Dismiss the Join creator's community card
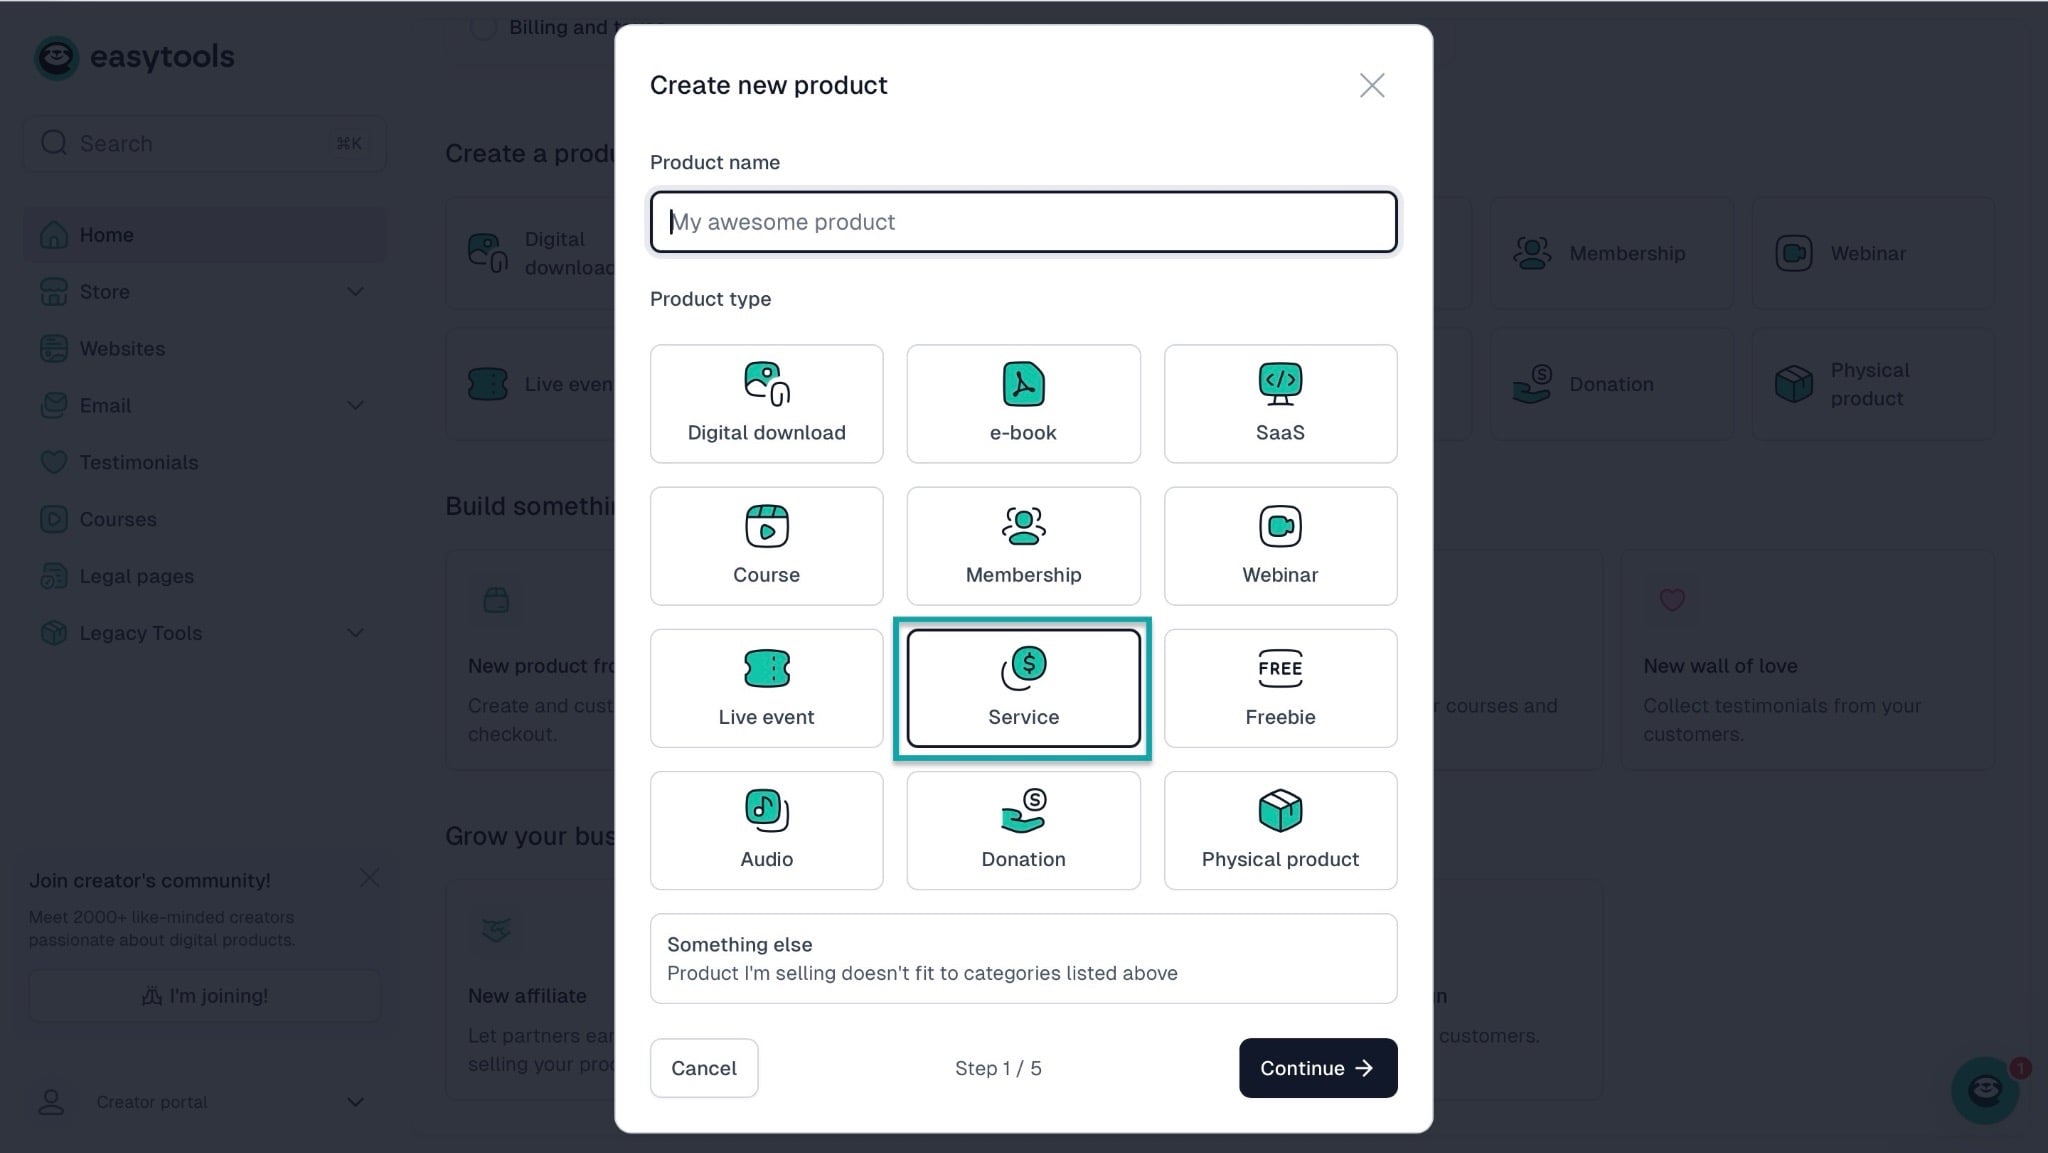This screenshot has height=1153, width=2048. (x=369, y=878)
